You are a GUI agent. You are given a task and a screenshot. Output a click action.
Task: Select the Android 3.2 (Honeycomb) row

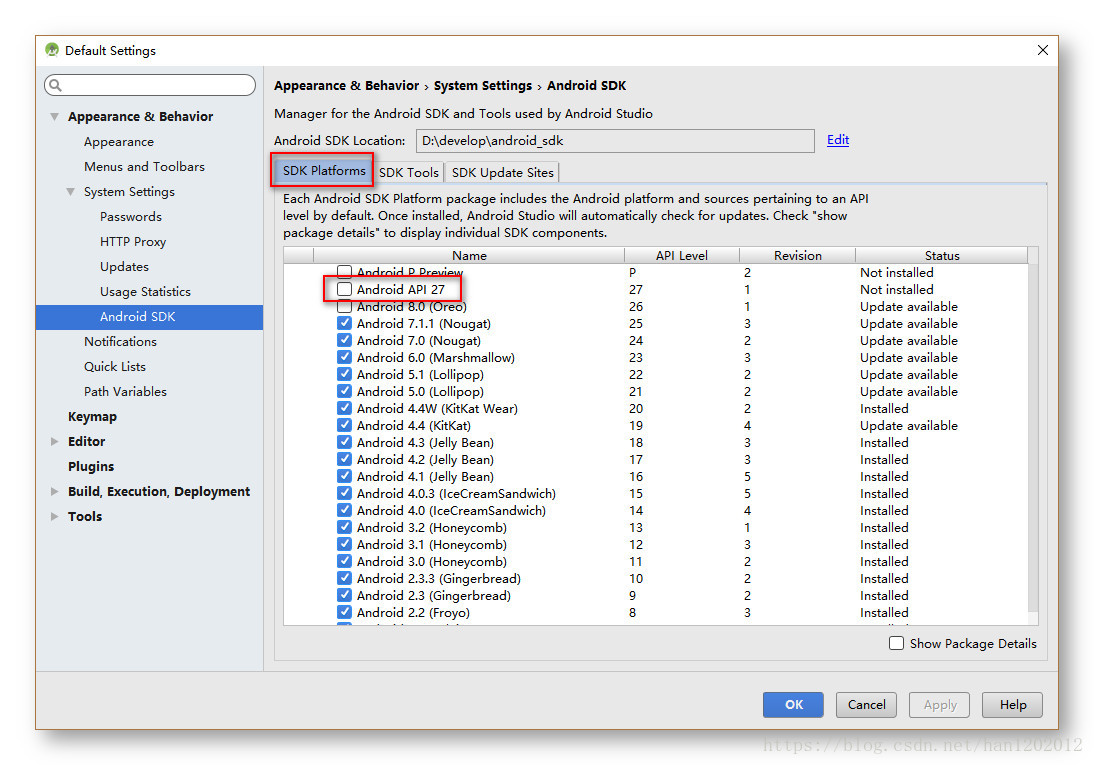pyautogui.click(x=656, y=528)
